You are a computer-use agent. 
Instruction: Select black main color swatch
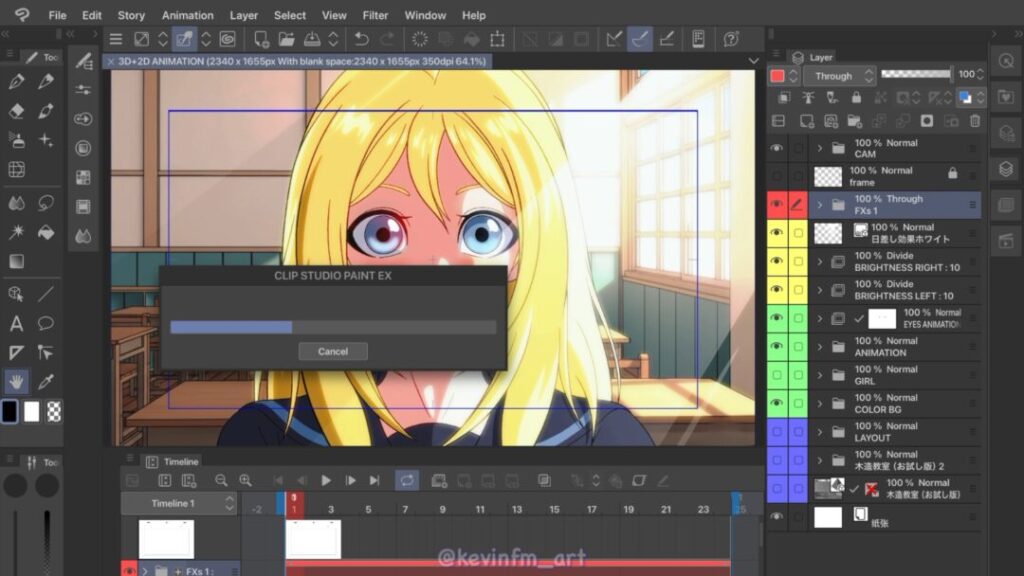pyautogui.click(x=9, y=411)
